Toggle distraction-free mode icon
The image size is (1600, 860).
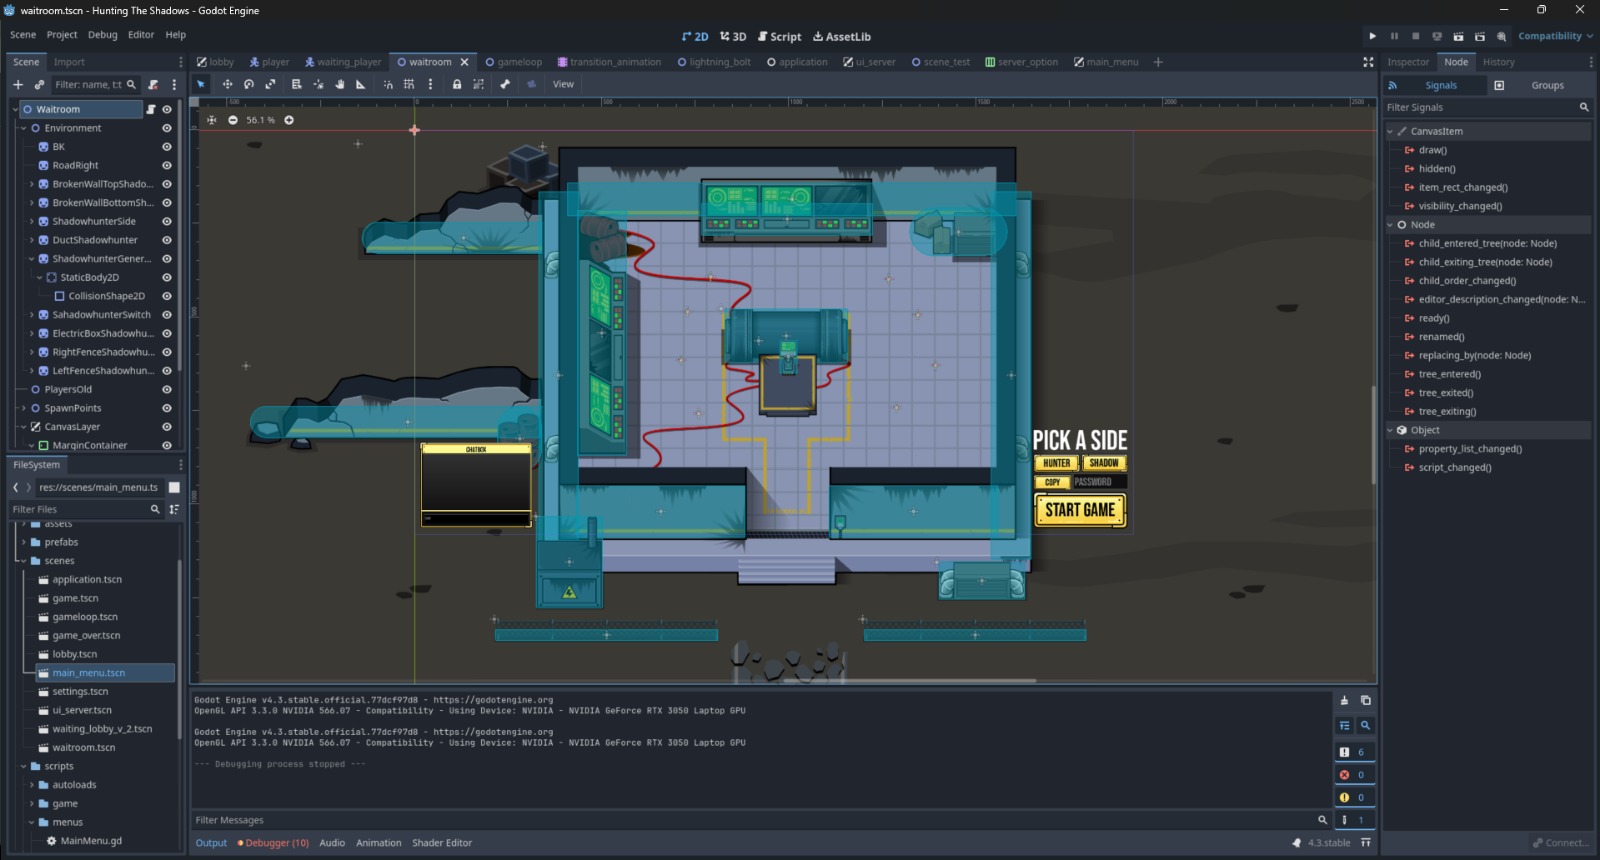pos(1368,62)
